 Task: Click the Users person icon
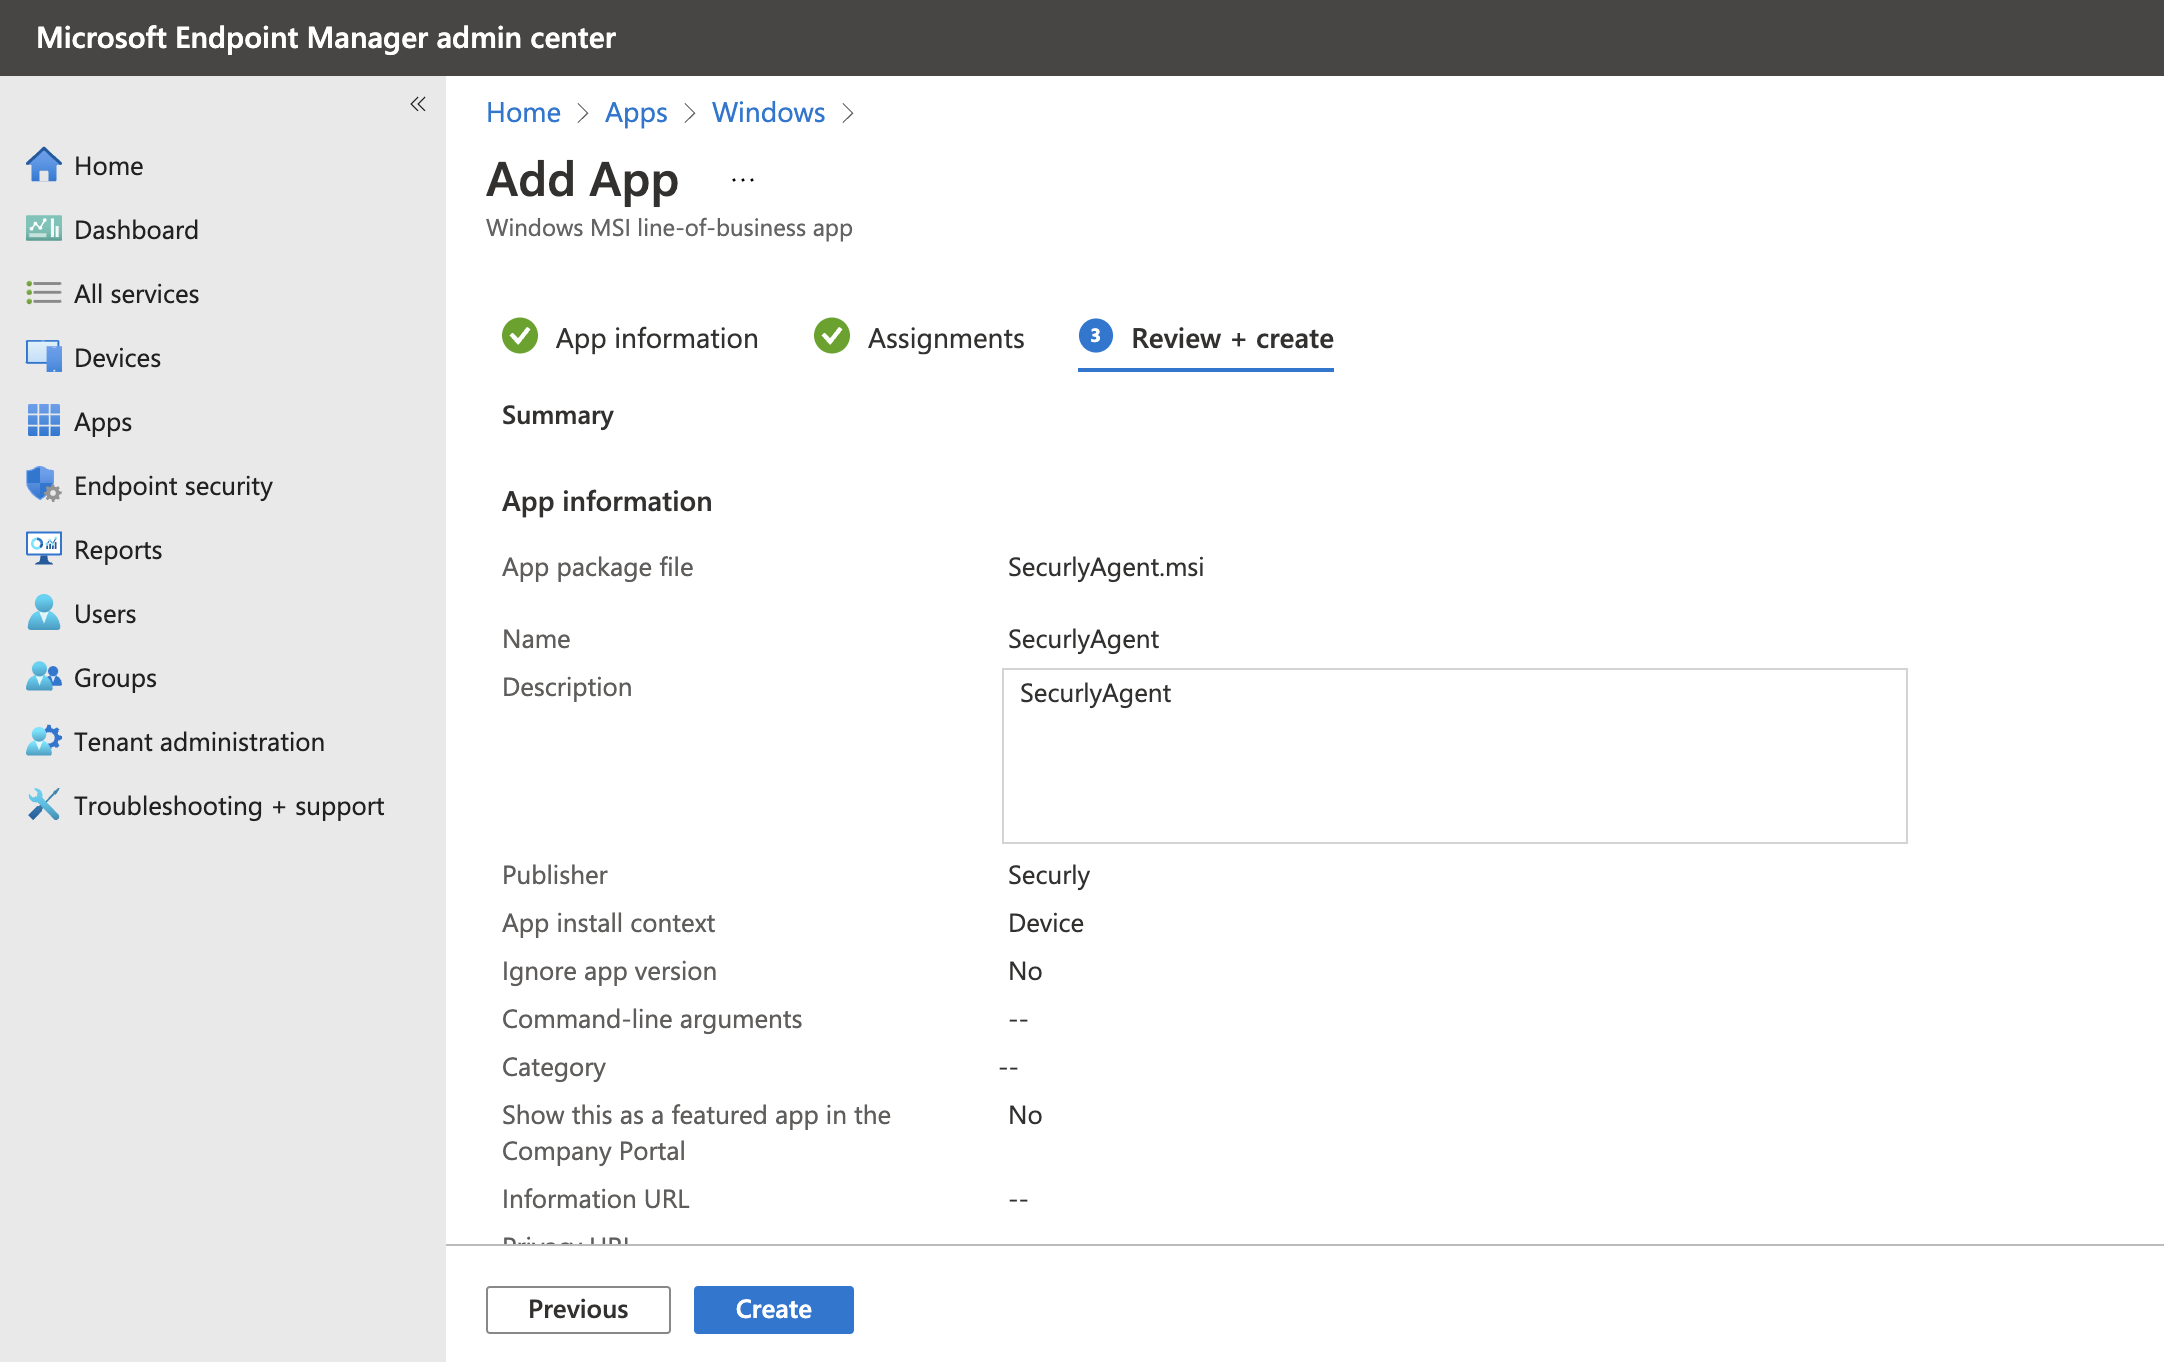(x=44, y=613)
